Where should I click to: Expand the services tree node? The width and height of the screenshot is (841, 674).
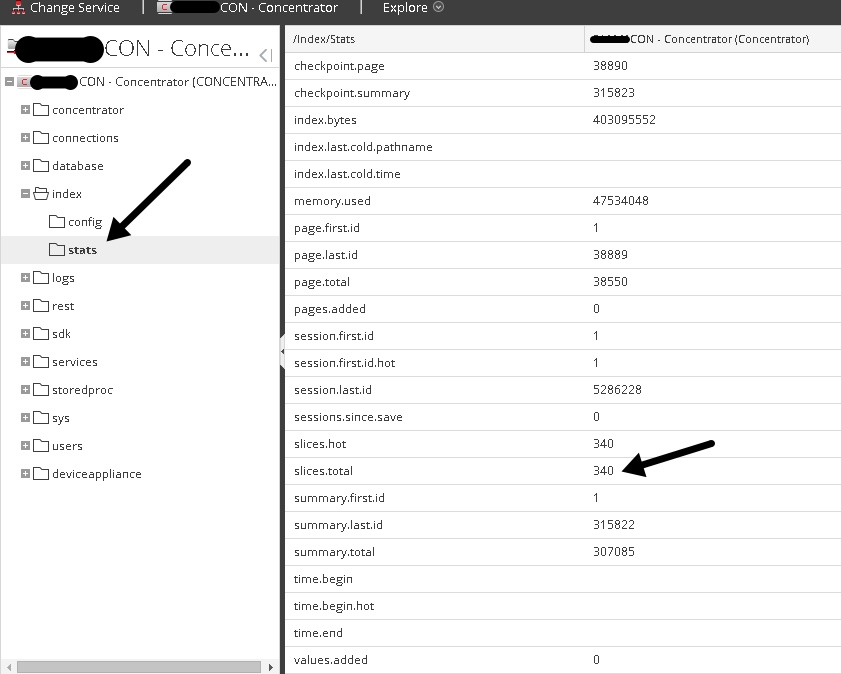(25, 361)
